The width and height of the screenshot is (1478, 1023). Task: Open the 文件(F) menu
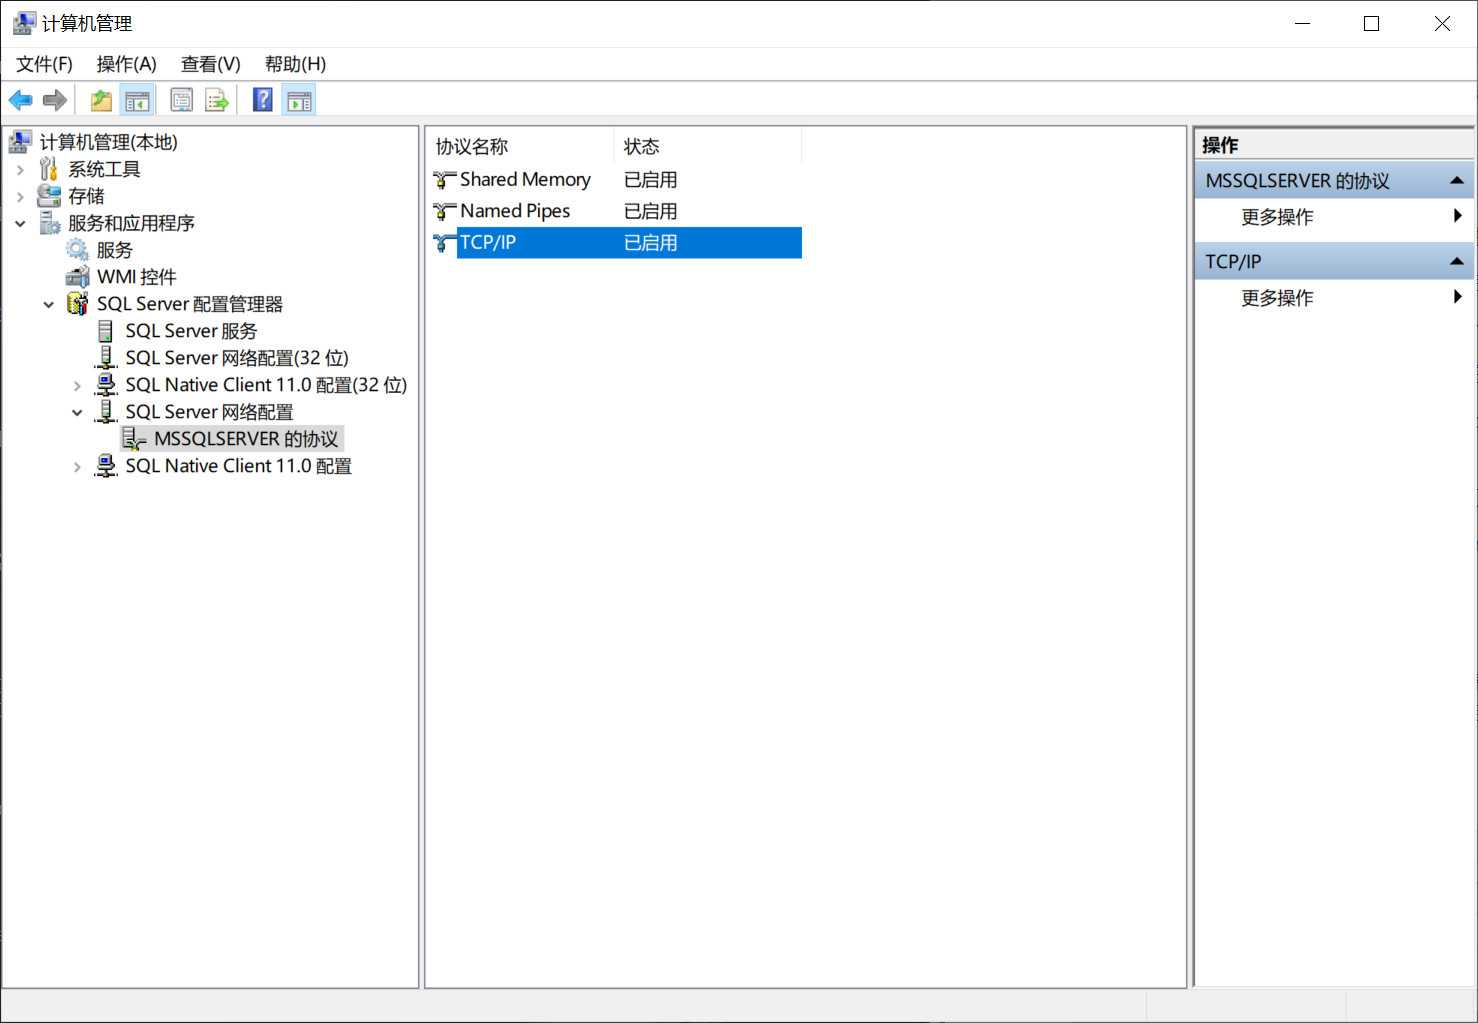[x=44, y=64]
